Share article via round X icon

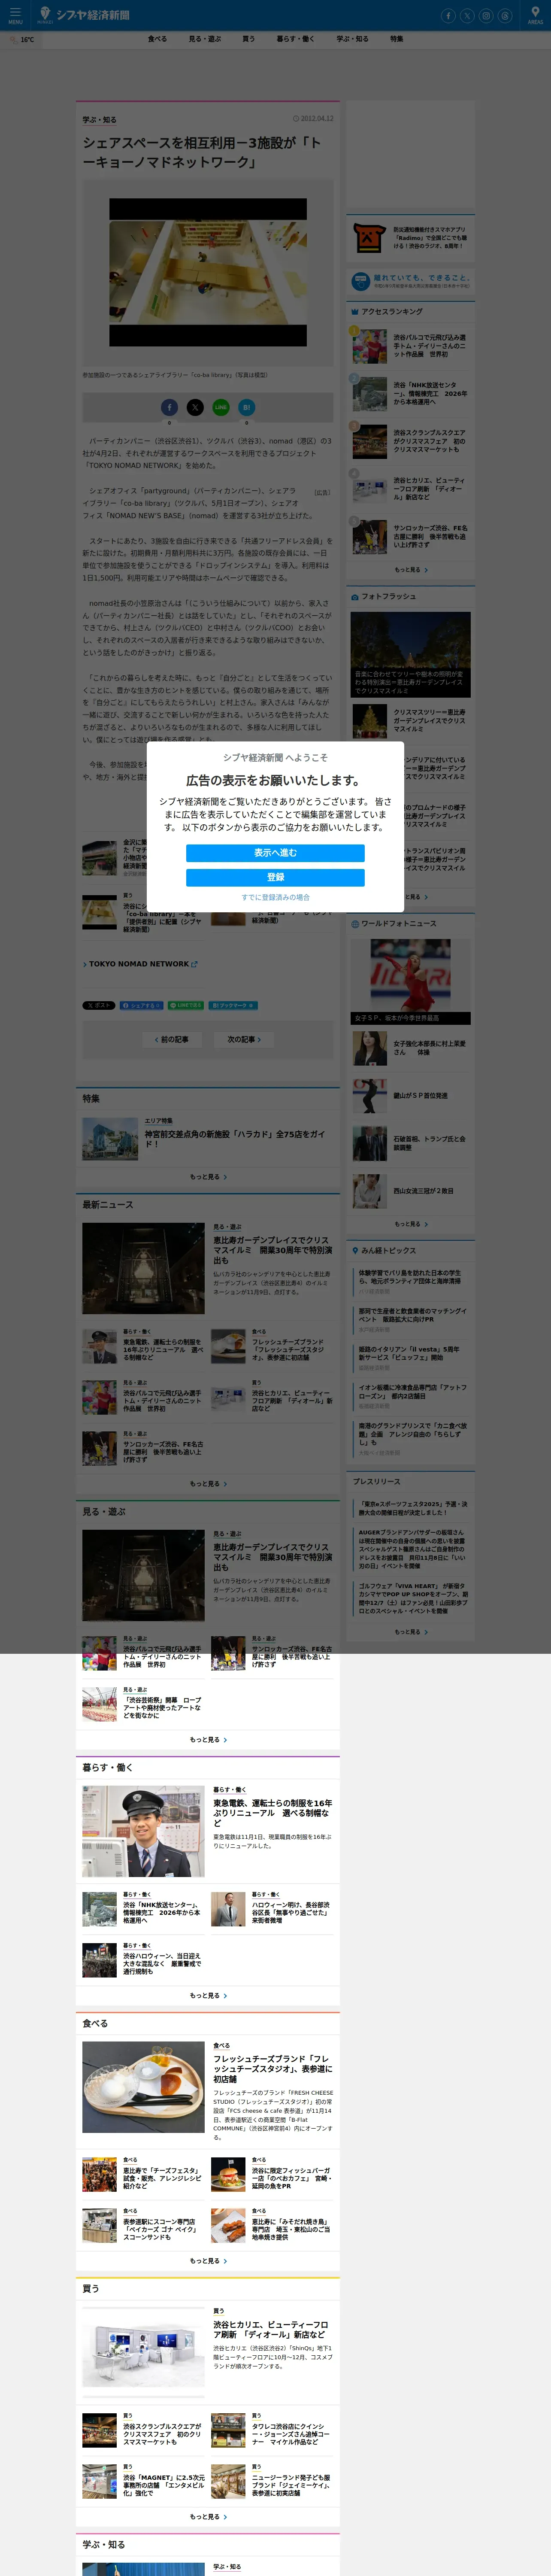pyautogui.click(x=195, y=407)
